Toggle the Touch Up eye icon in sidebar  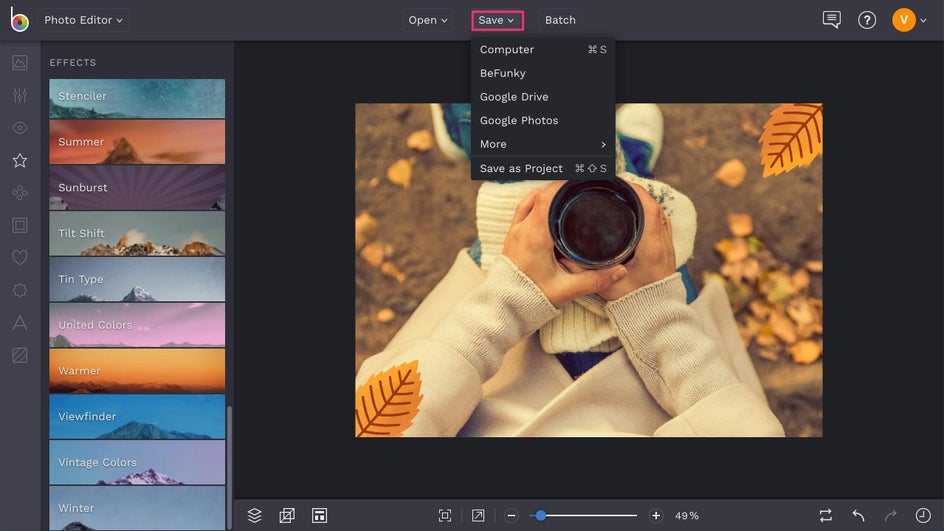(x=19, y=128)
